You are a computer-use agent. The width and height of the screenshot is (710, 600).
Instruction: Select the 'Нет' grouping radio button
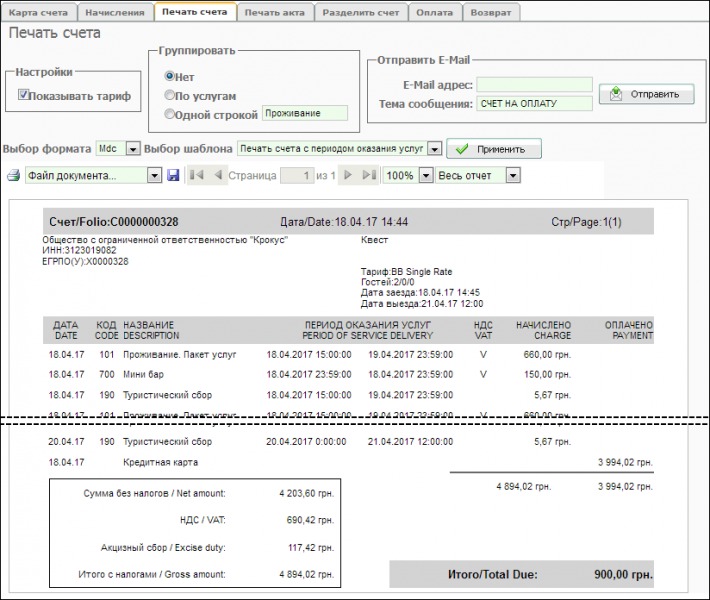click(169, 76)
